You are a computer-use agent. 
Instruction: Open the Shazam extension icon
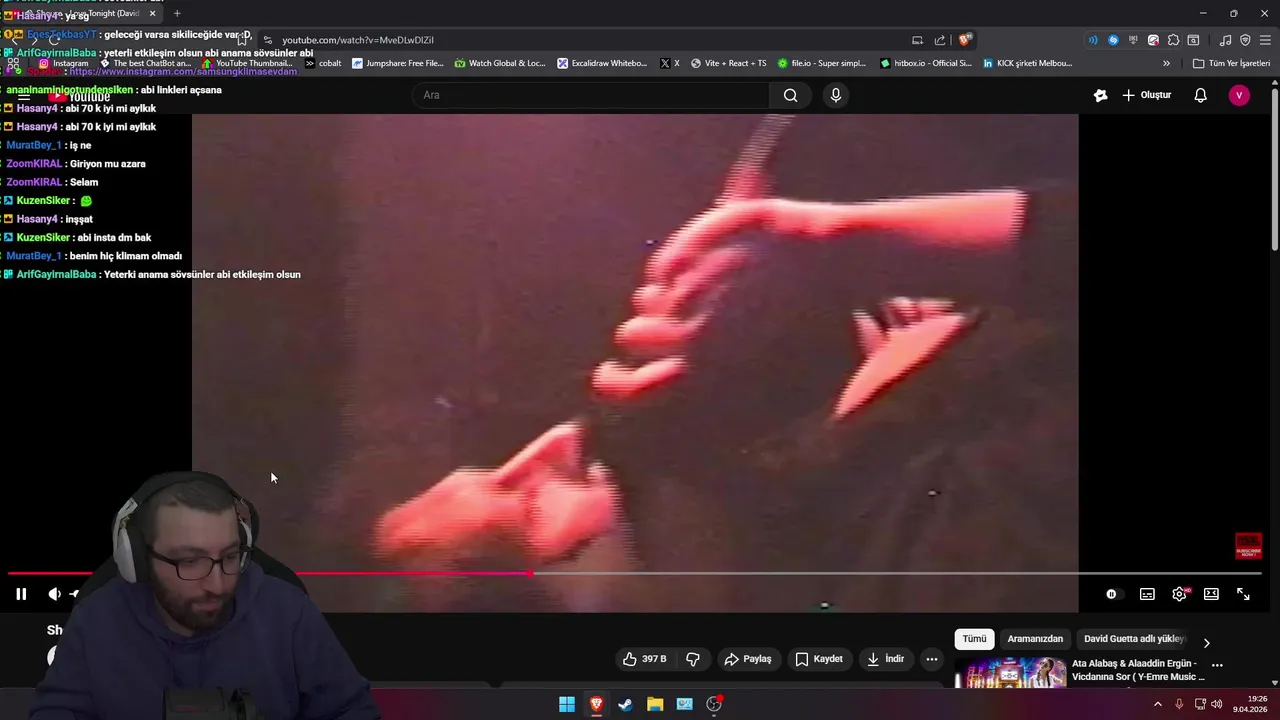coord(1113,40)
